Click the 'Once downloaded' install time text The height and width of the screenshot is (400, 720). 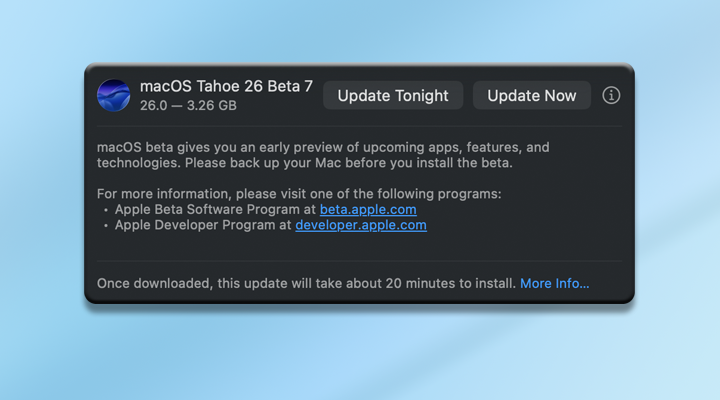306,284
